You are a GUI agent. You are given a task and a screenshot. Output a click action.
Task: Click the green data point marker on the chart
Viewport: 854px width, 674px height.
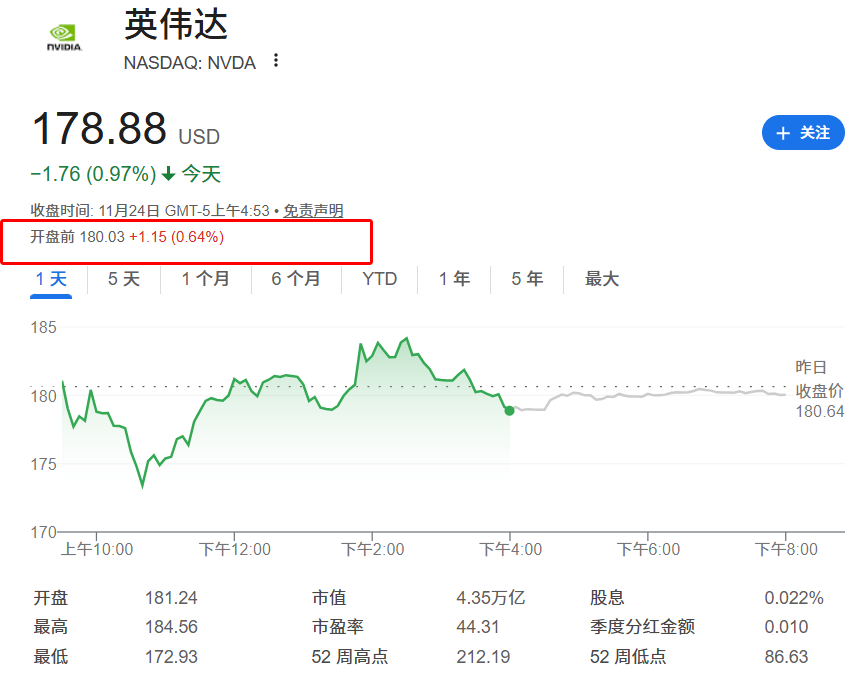(x=508, y=410)
